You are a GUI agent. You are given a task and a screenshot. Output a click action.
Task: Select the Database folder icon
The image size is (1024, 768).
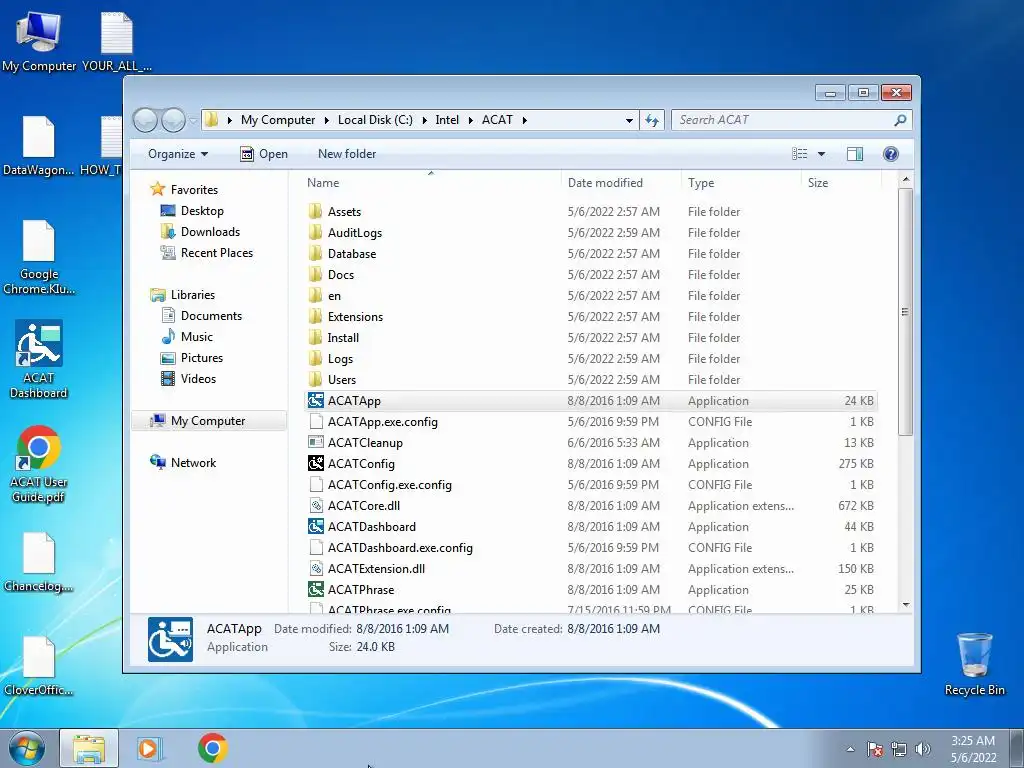click(x=316, y=253)
